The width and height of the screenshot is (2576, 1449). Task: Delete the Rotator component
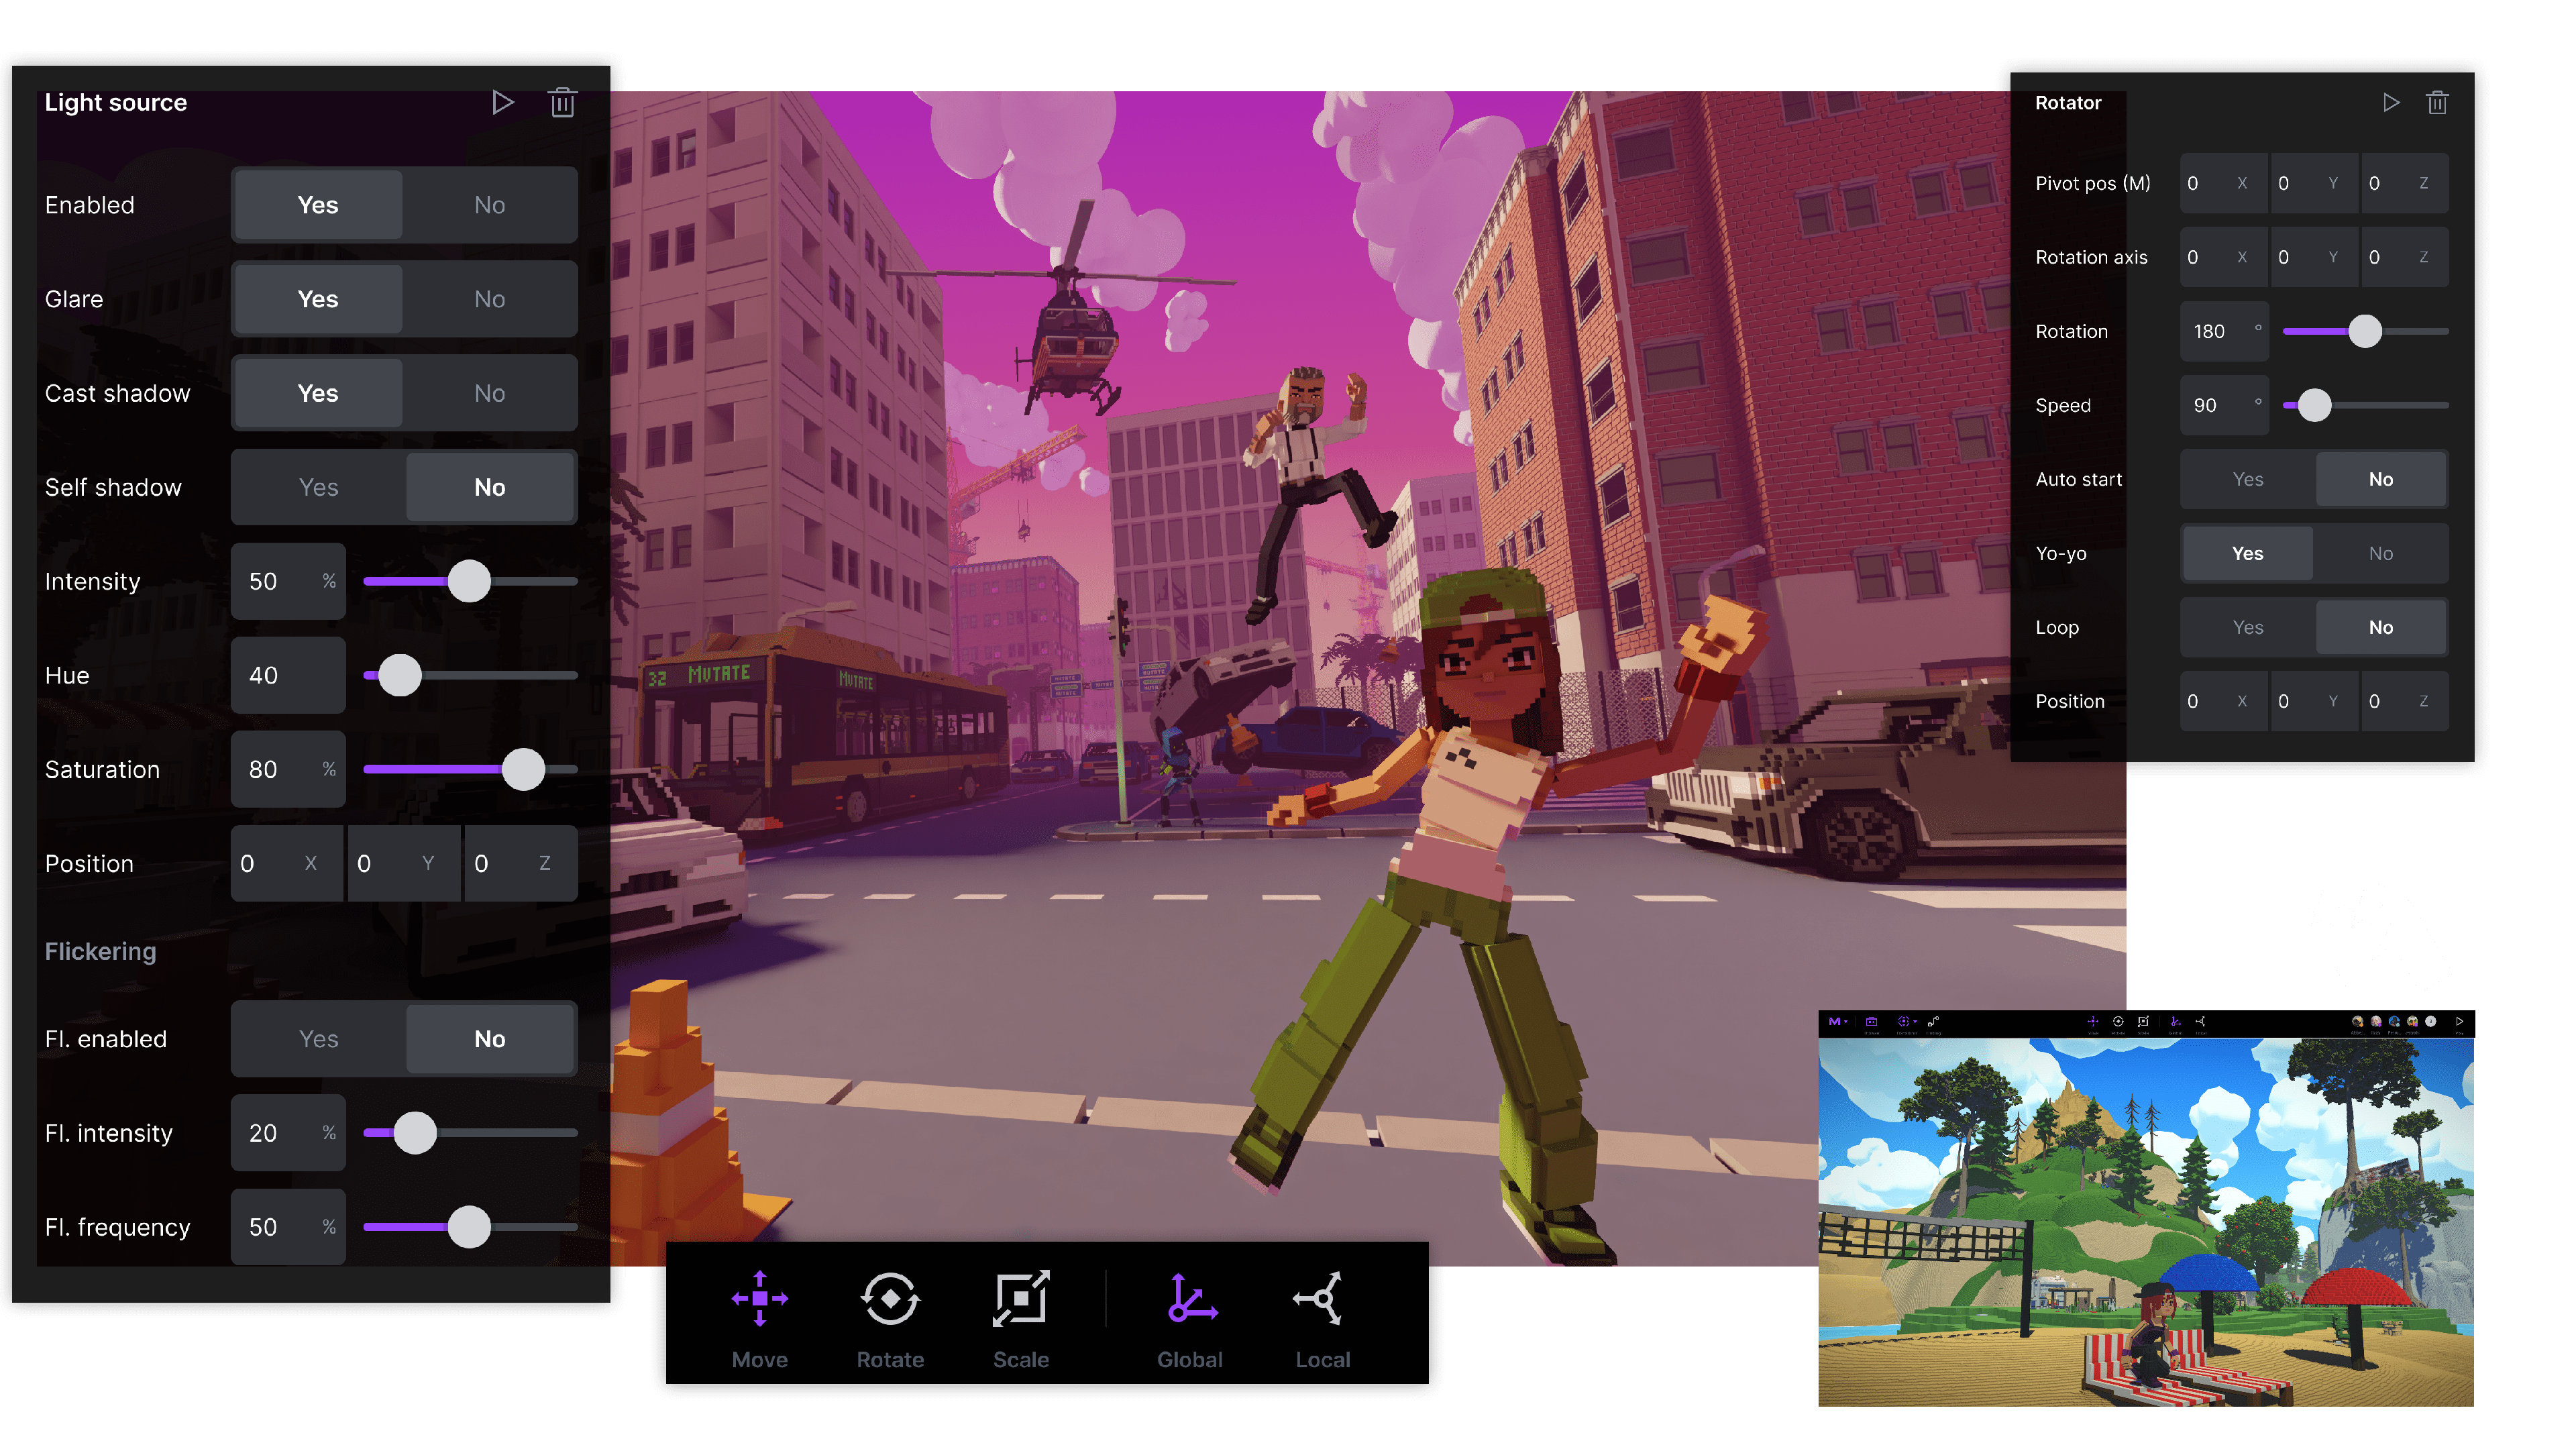click(2437, 103)
